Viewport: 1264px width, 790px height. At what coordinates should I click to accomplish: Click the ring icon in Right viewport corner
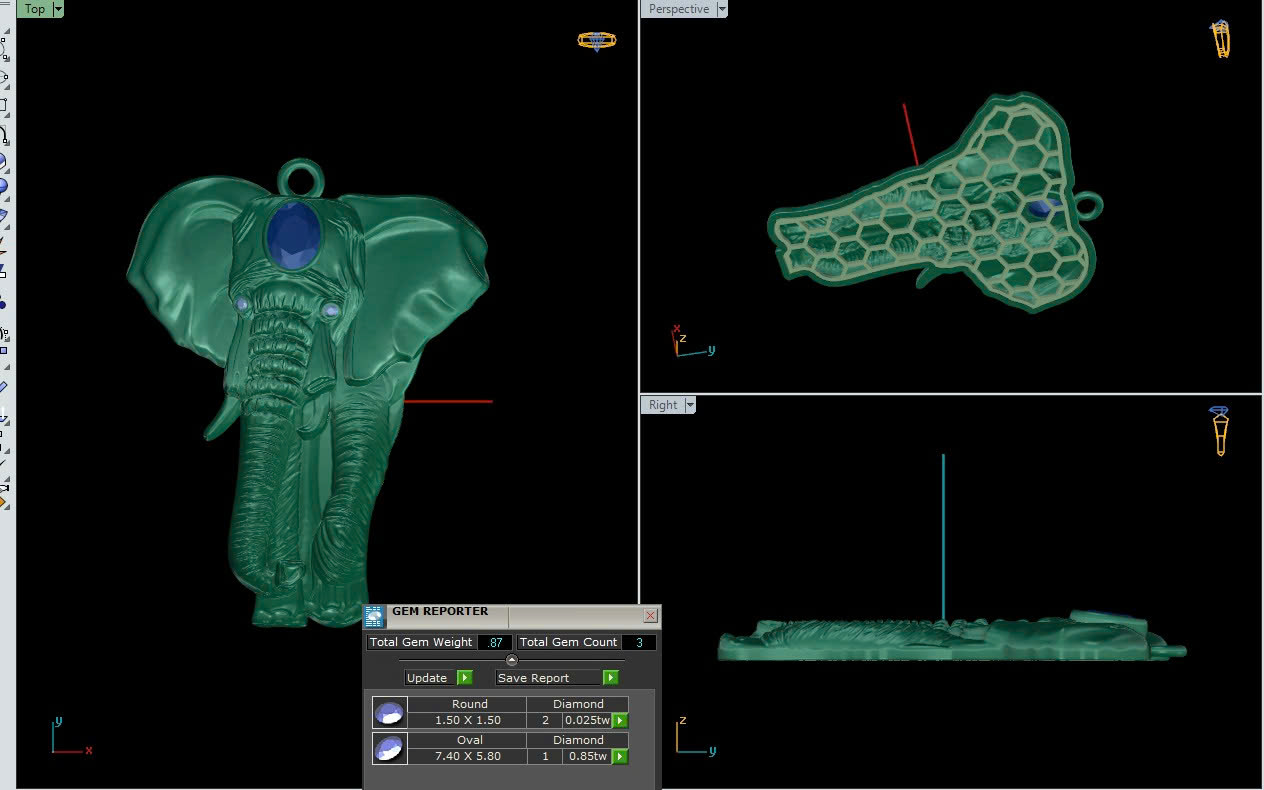pos(1220,431)
